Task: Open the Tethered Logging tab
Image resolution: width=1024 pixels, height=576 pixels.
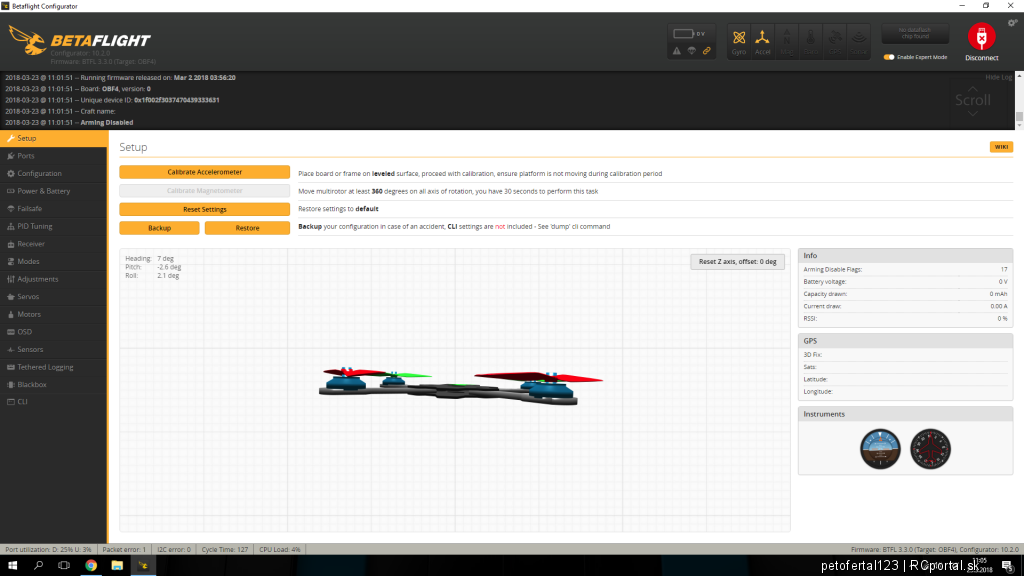Action: 54,368
